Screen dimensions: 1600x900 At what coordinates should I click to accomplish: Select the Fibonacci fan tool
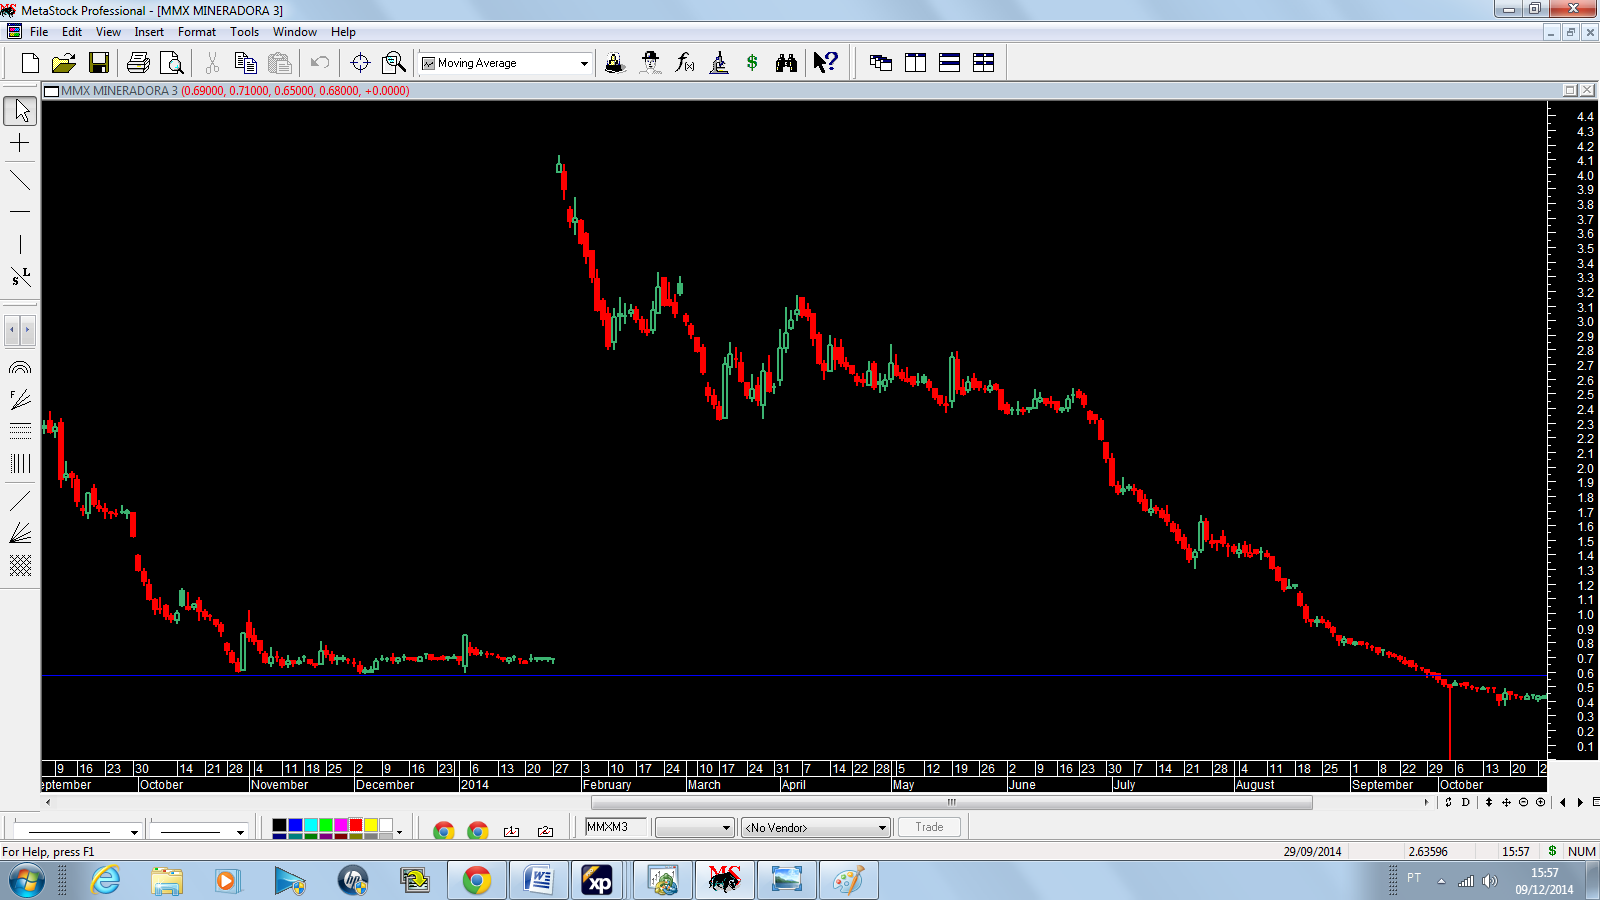pyautogui.click(x=20, y=400)
